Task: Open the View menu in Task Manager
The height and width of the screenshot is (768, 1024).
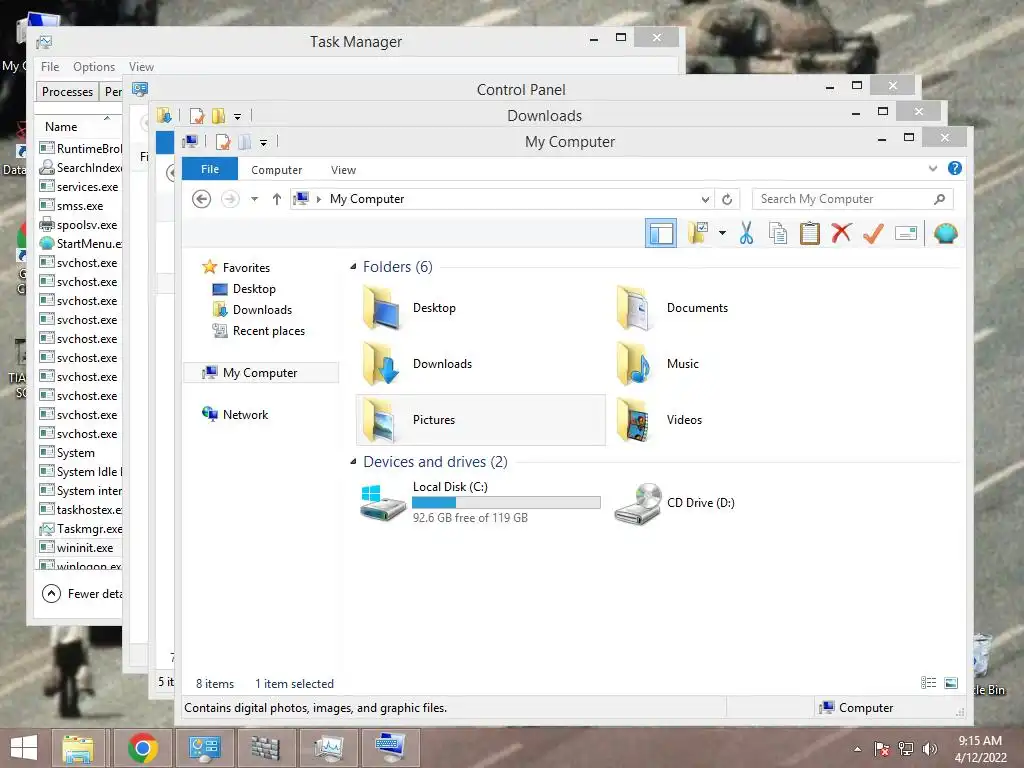Action: (141, 67)
